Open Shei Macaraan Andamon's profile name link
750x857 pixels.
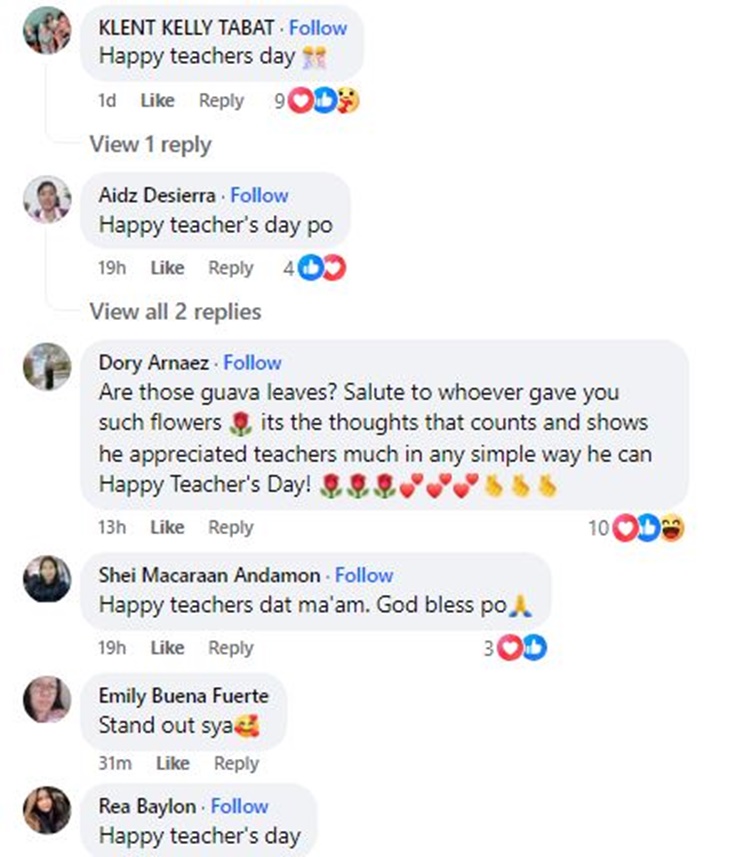209,575
